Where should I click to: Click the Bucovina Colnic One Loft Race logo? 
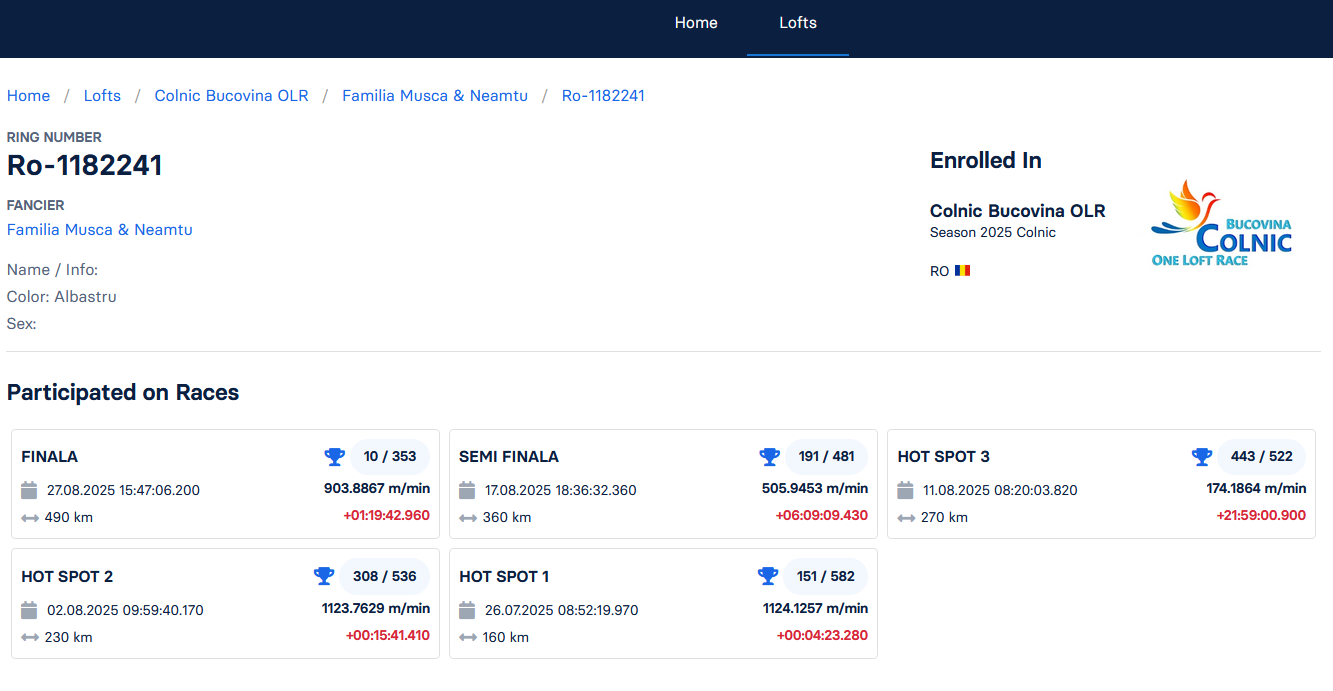[1221, 224]
